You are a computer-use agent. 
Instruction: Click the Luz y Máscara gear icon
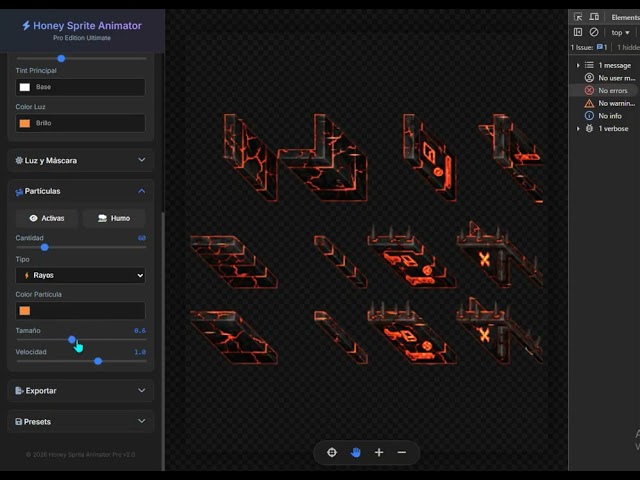pos(19,160)
